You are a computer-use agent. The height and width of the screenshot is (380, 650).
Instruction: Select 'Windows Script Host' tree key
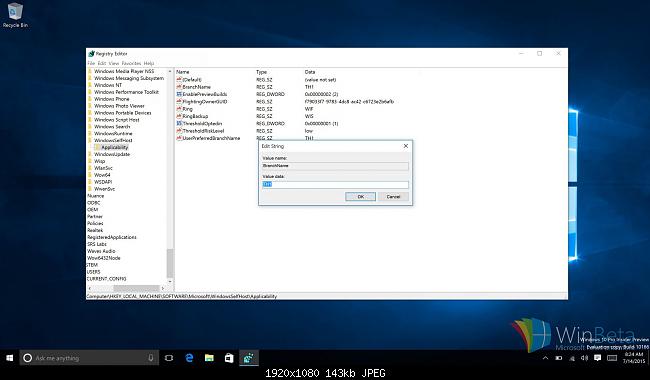[x=117, y=120]
